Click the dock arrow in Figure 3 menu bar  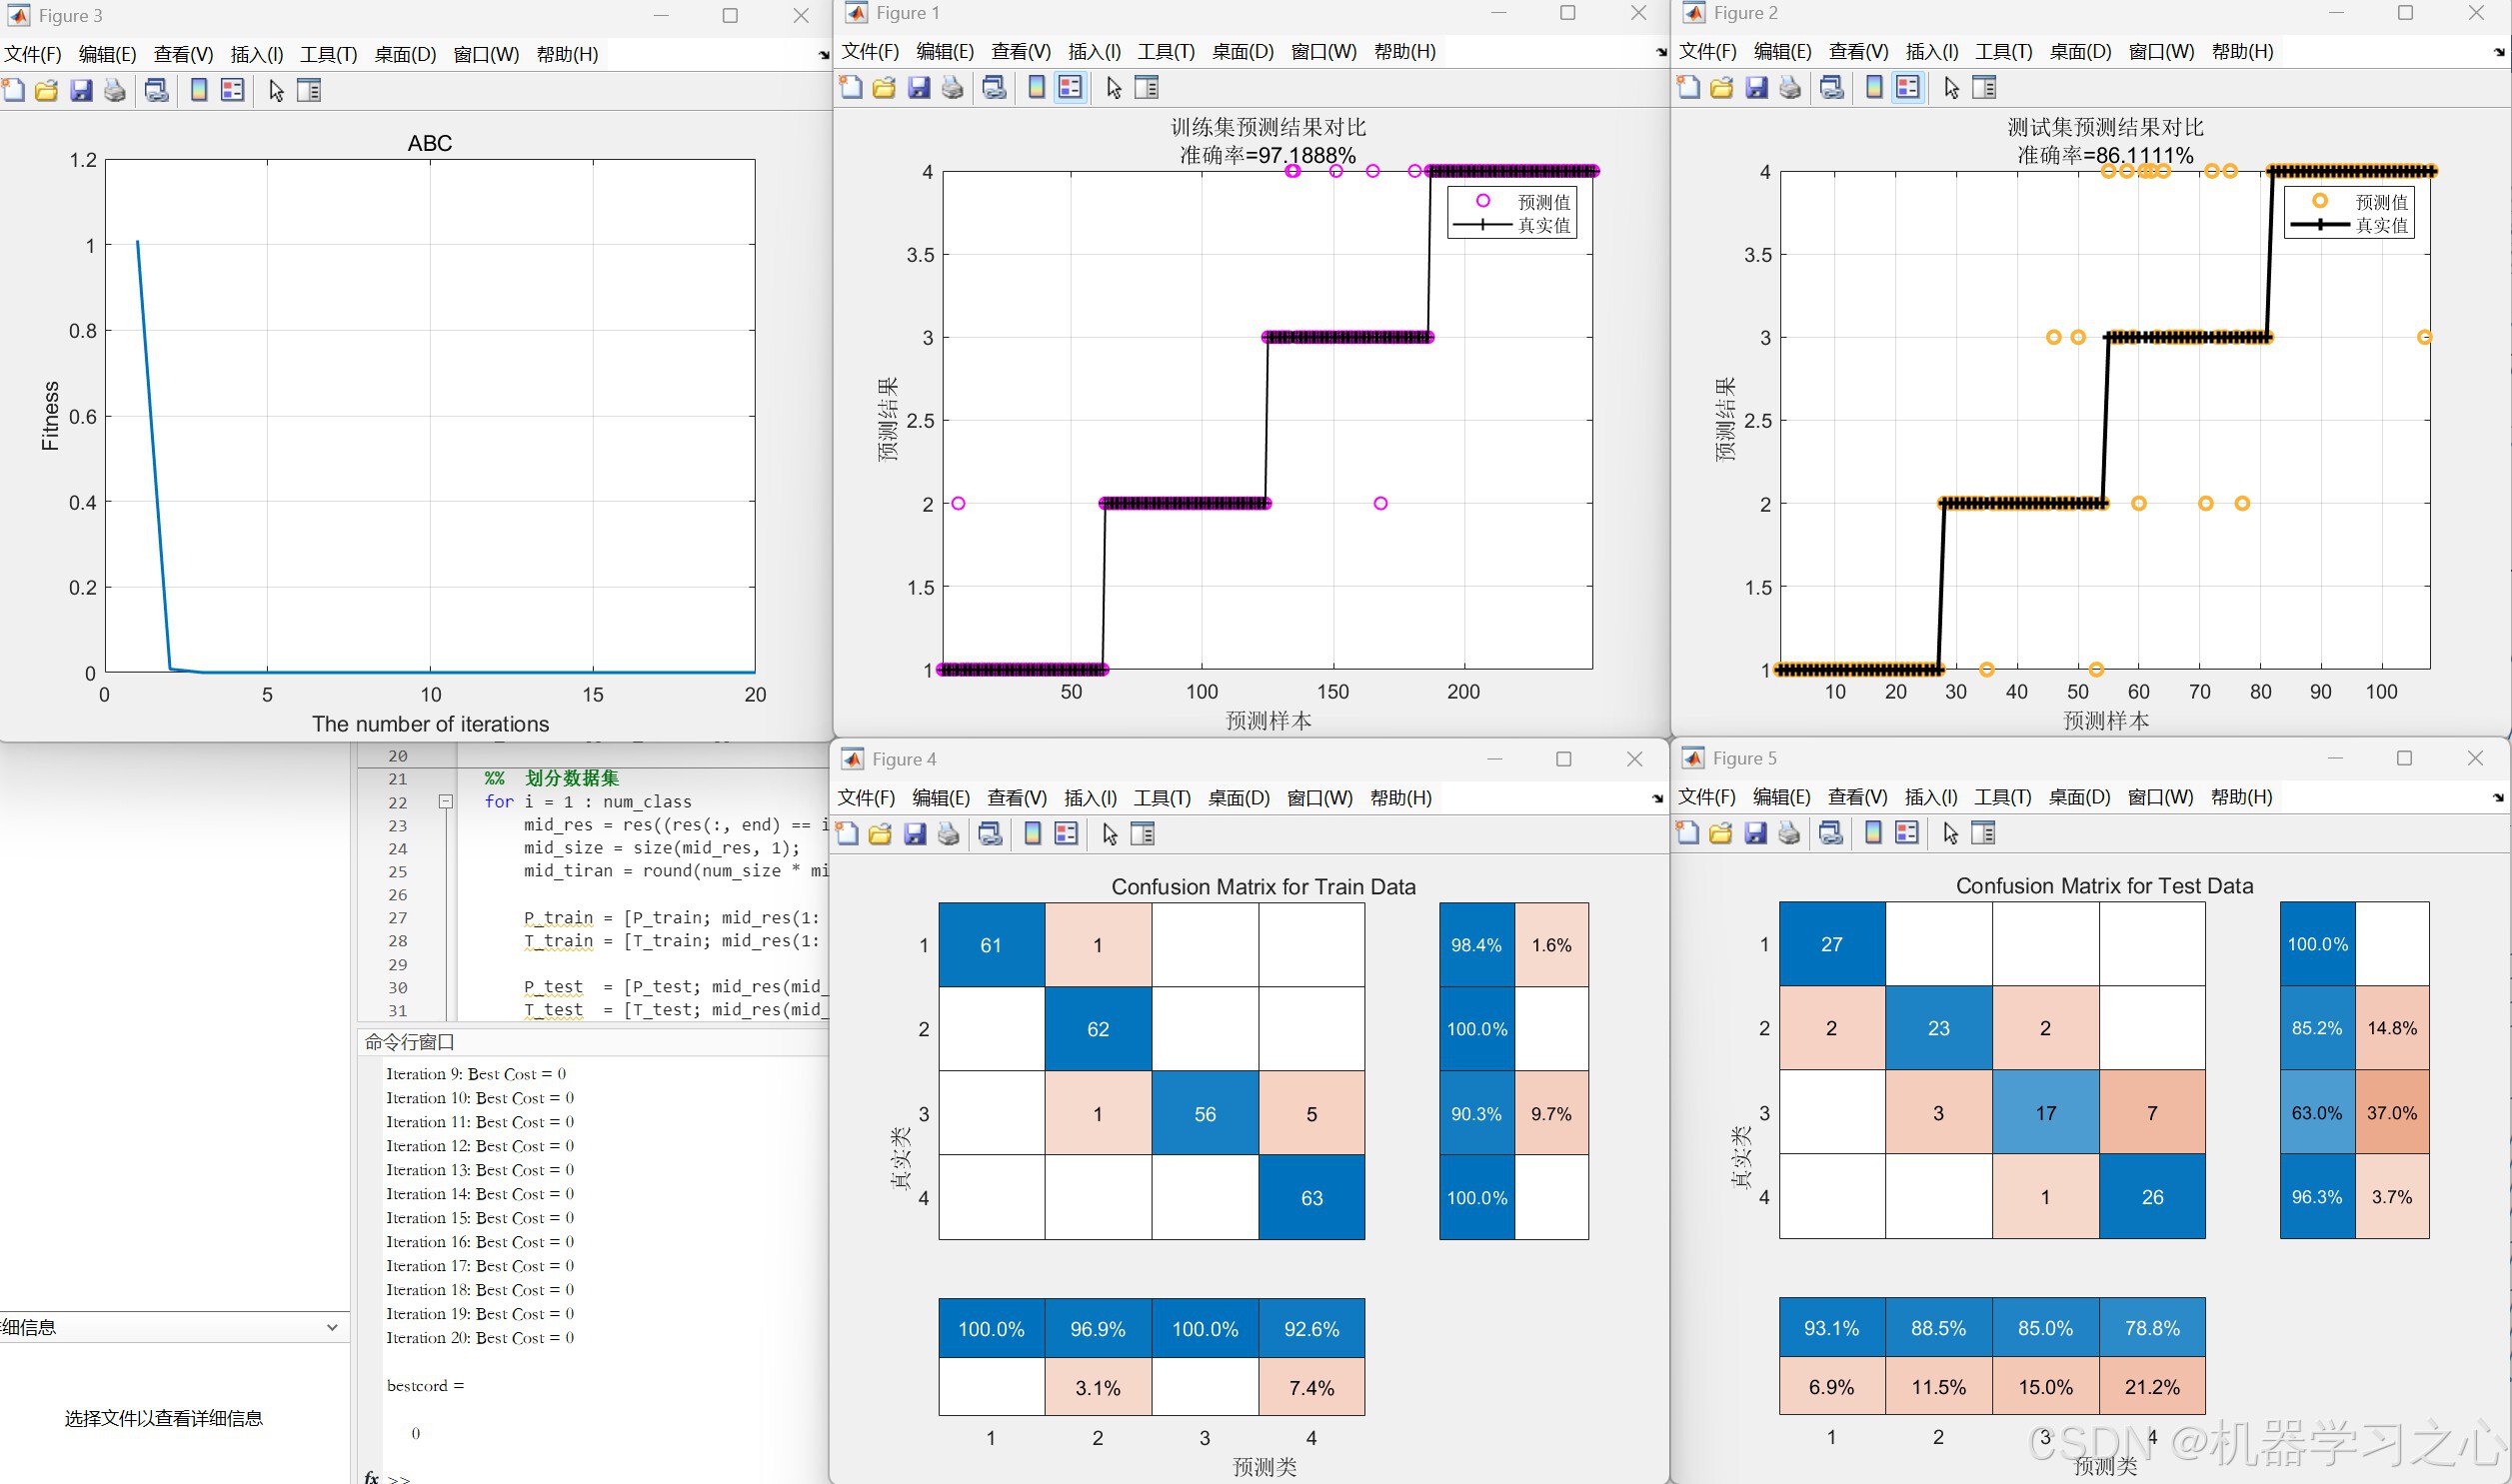click(823, 55)
